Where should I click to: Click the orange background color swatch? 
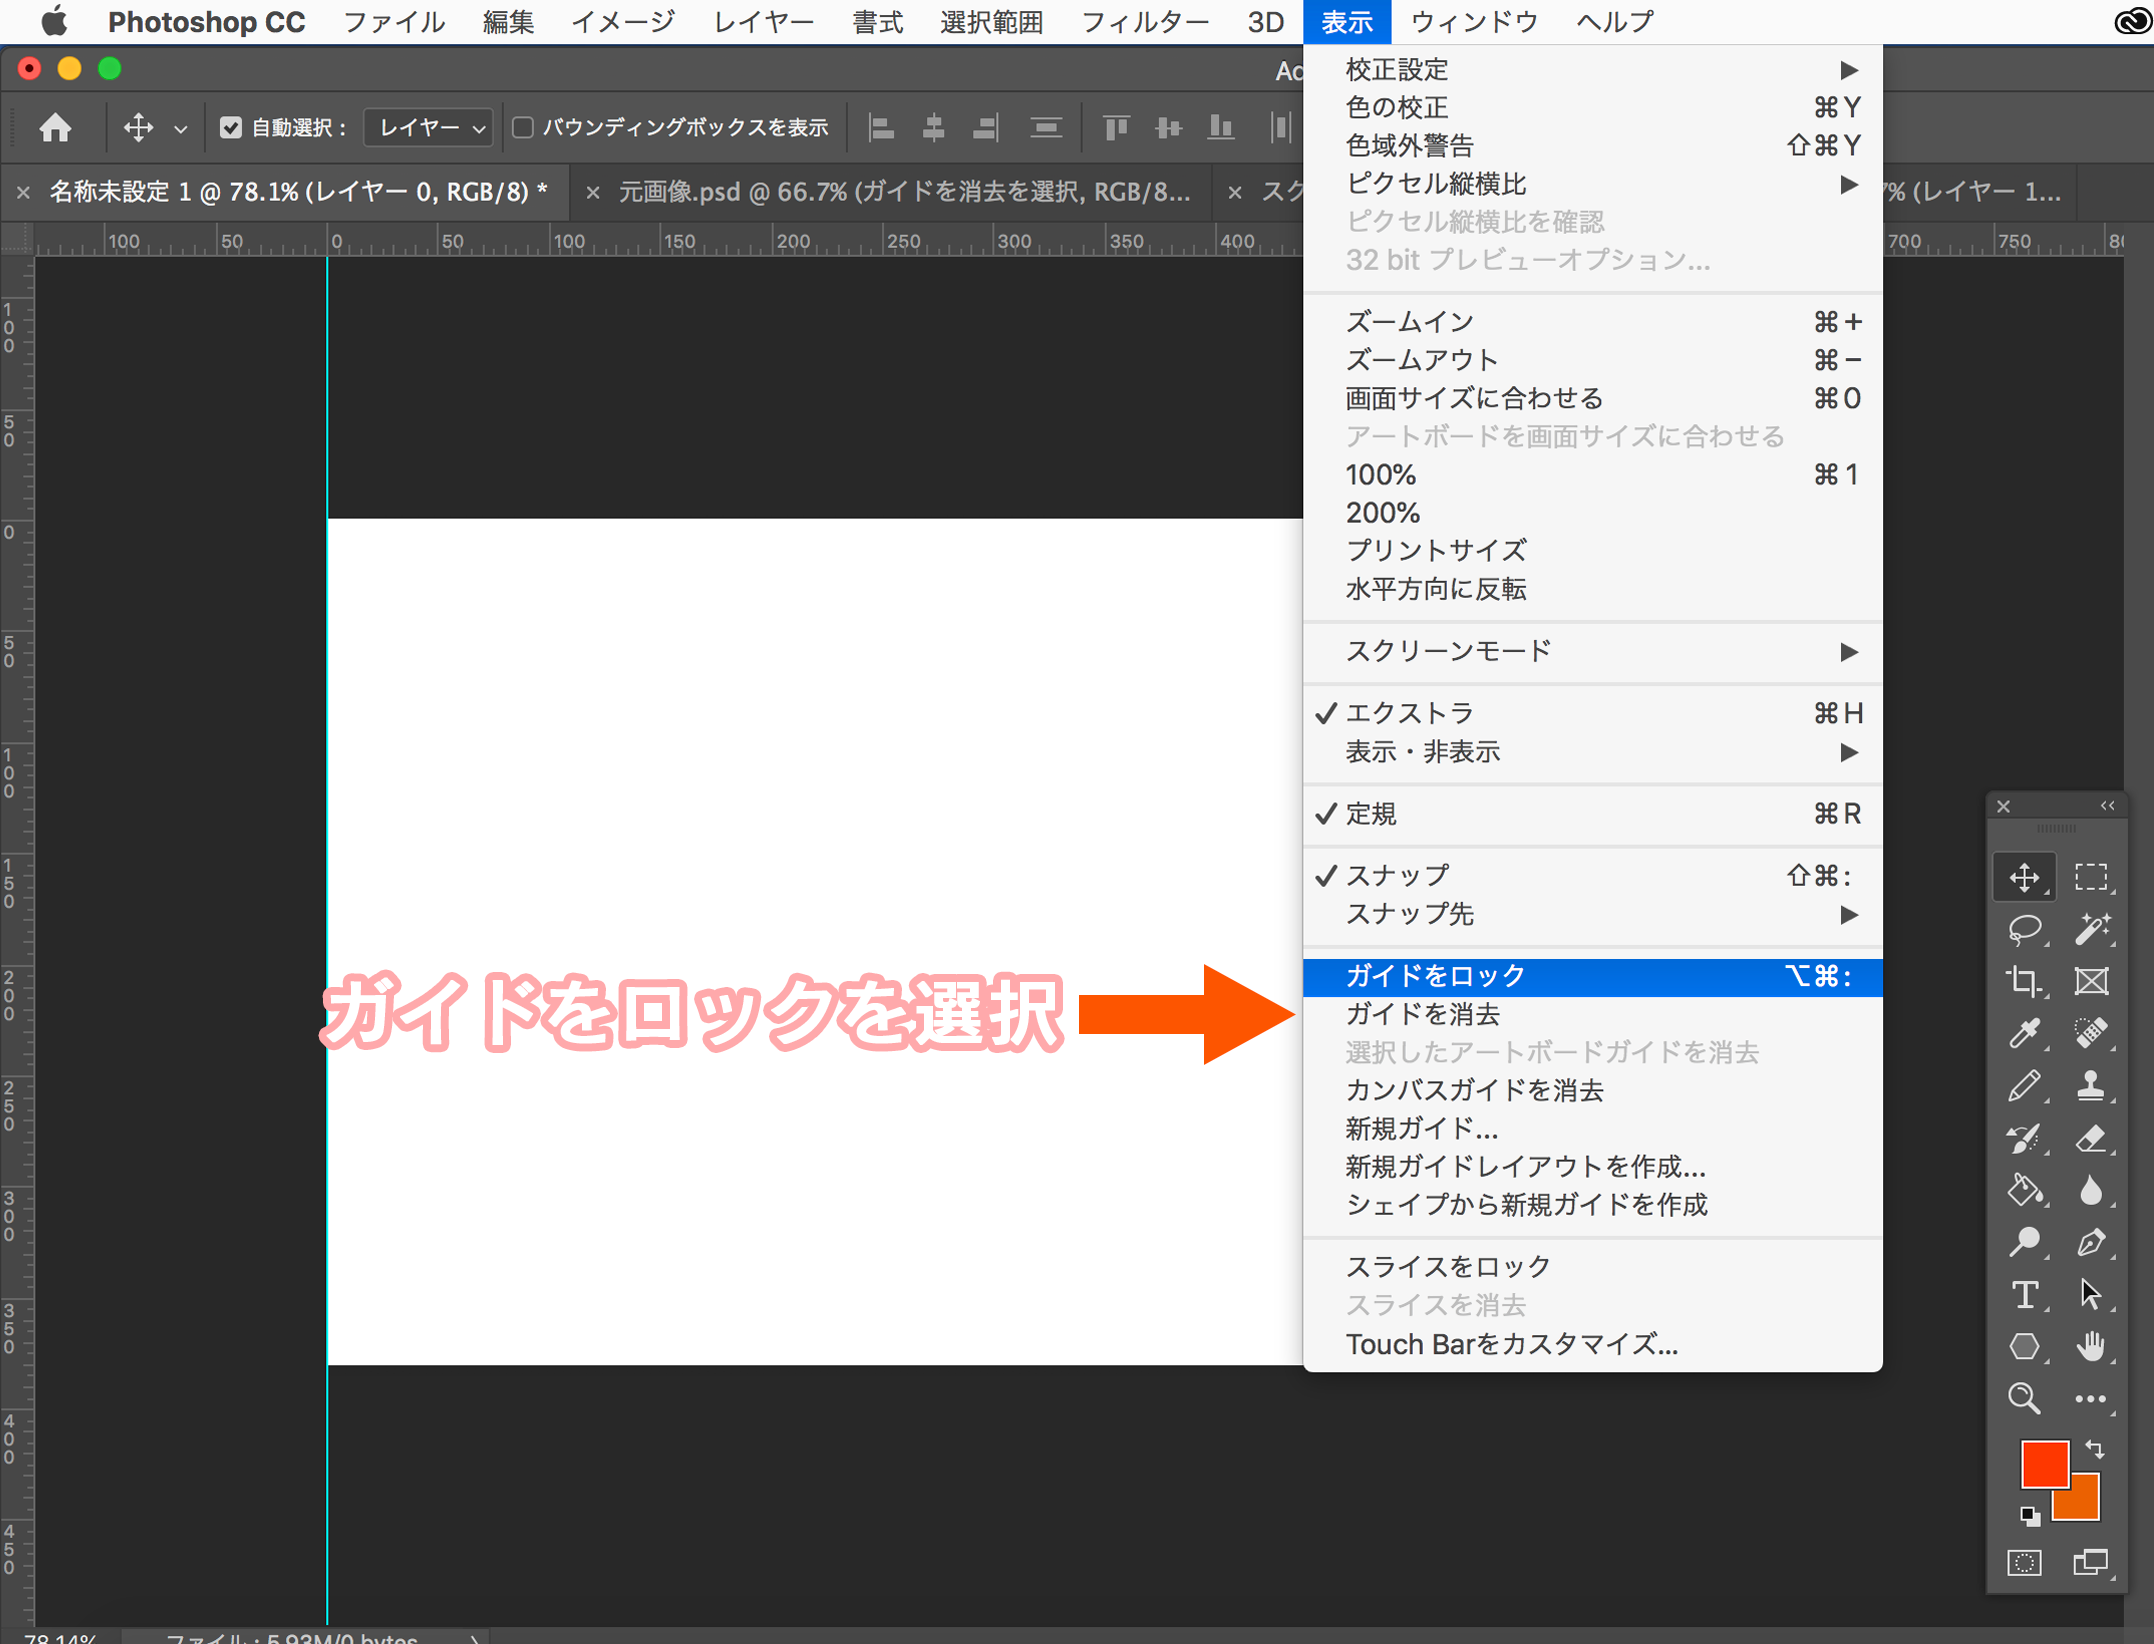(x=2084, y=1503)
